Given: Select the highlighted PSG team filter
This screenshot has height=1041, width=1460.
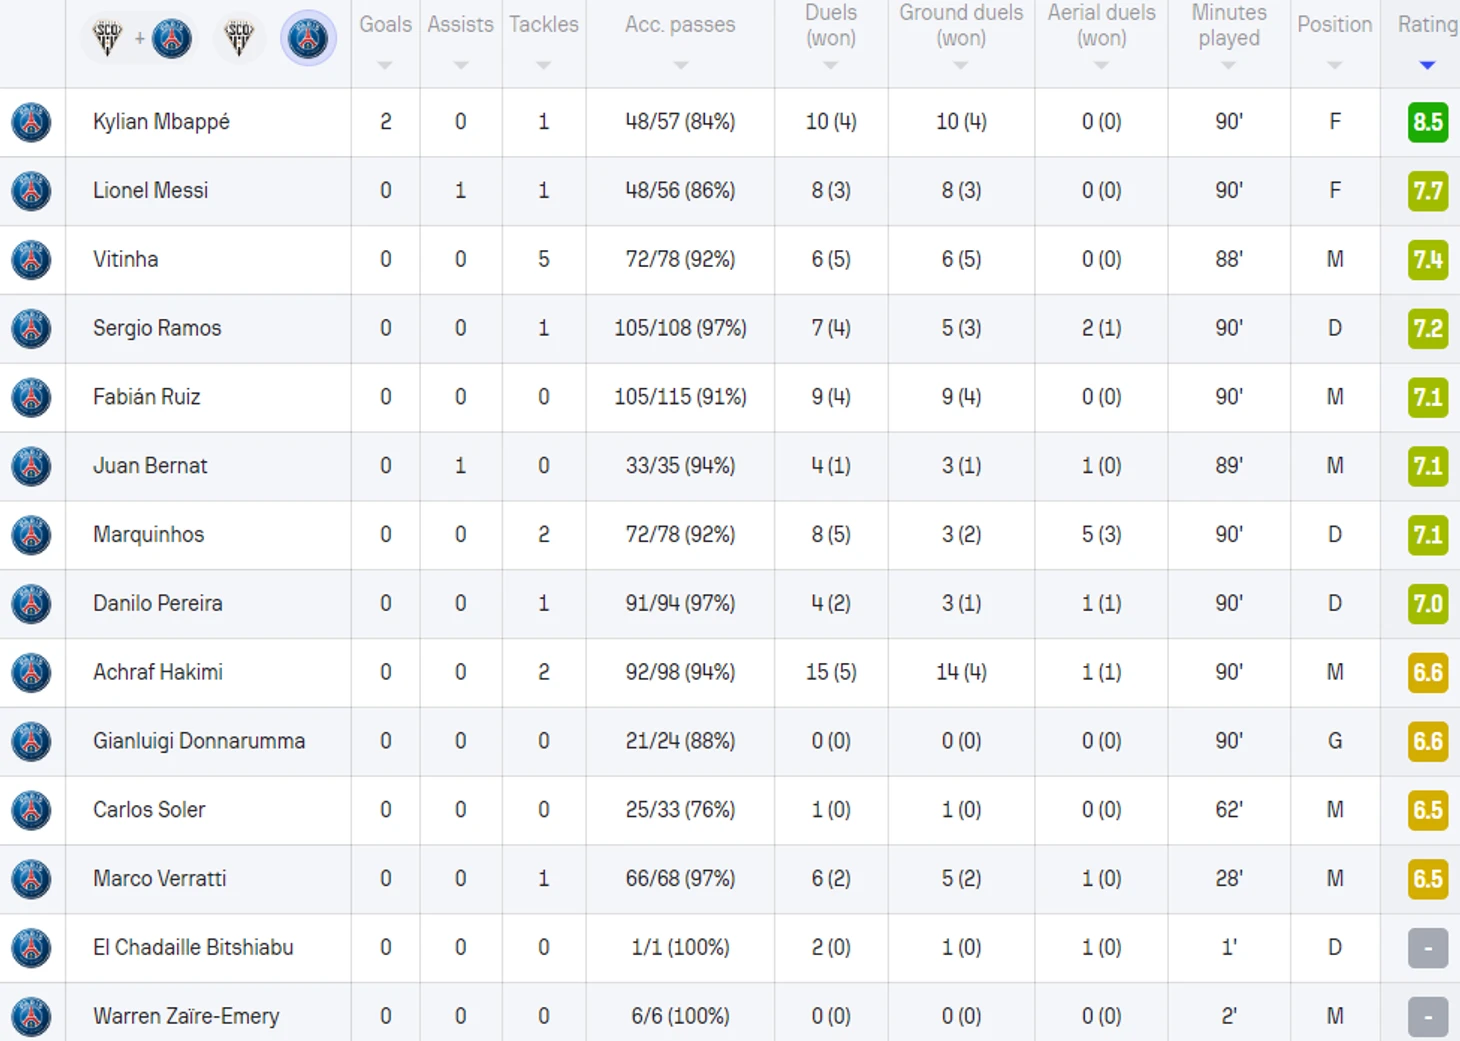Looking at the screenshot, I should click(308, 38).
